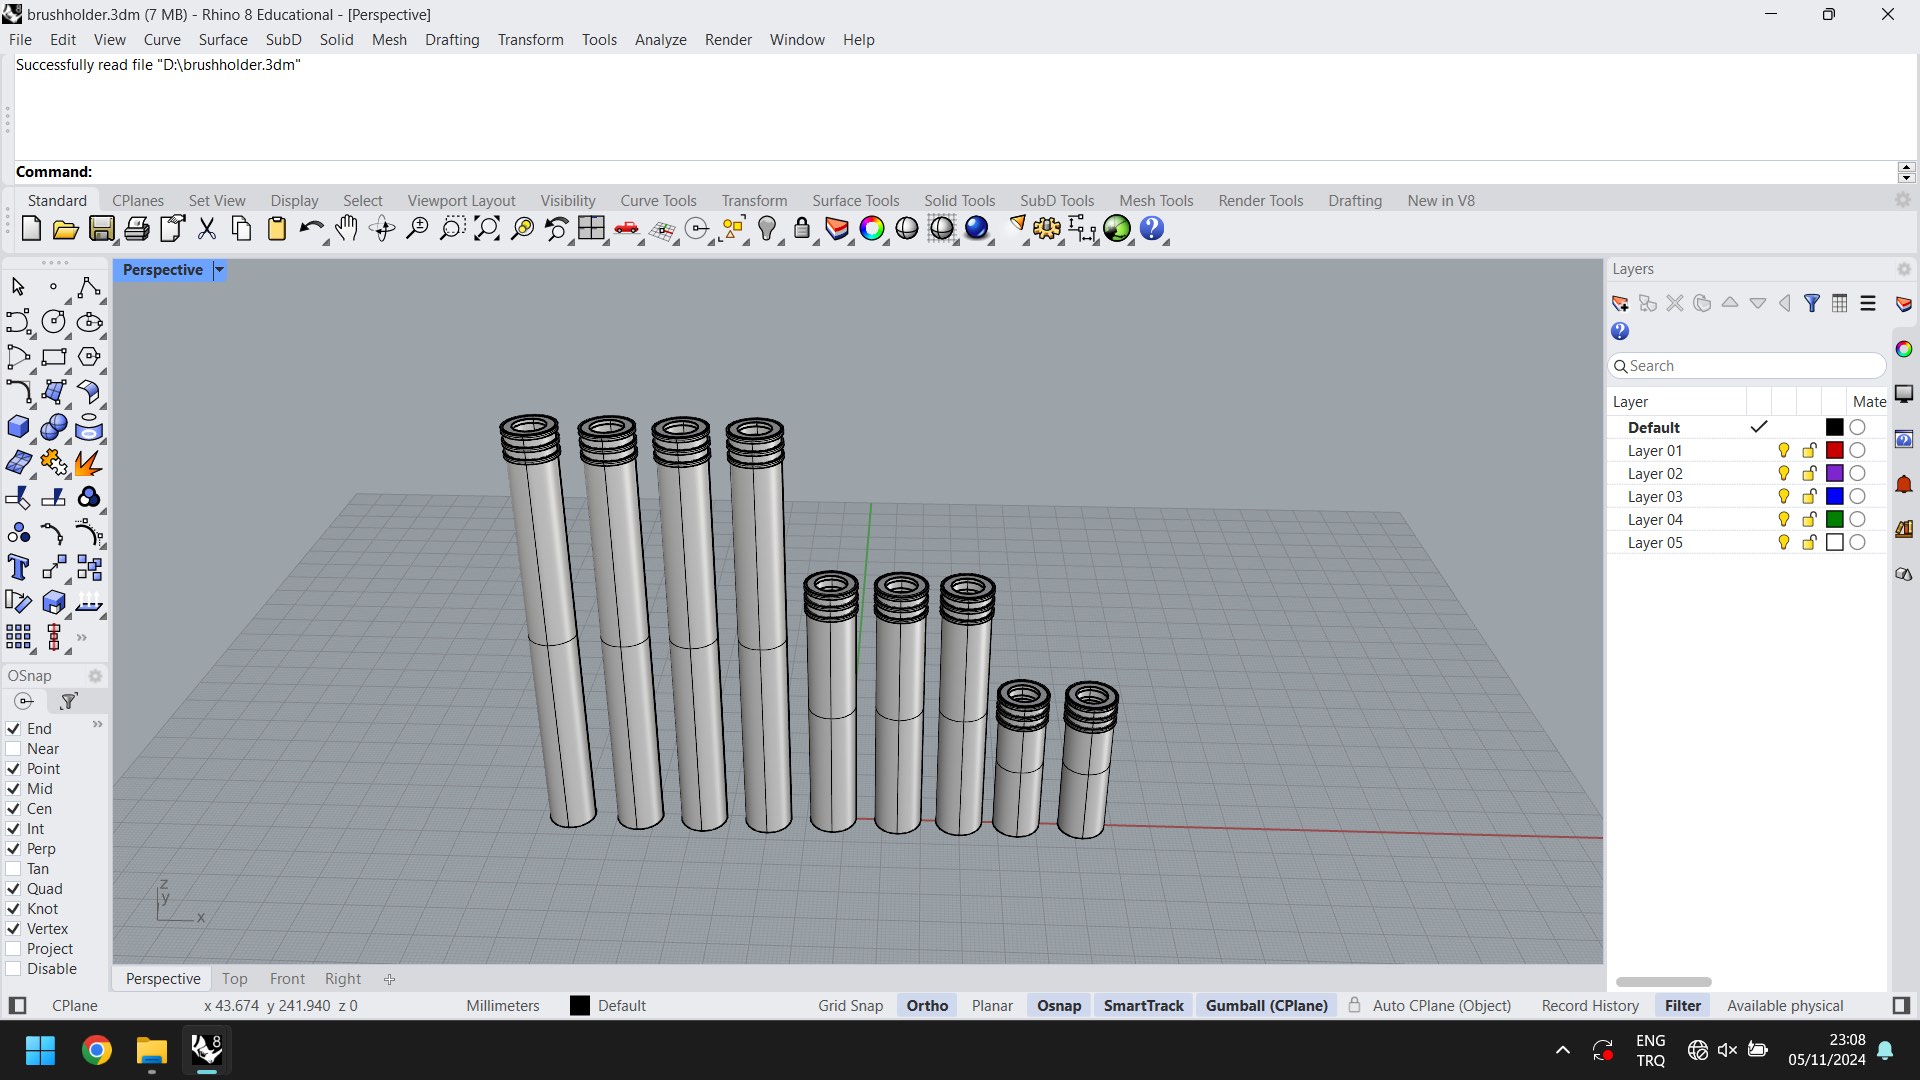
Task: Click the blue sphere Rendered display icon
Action: click(977, 229)
